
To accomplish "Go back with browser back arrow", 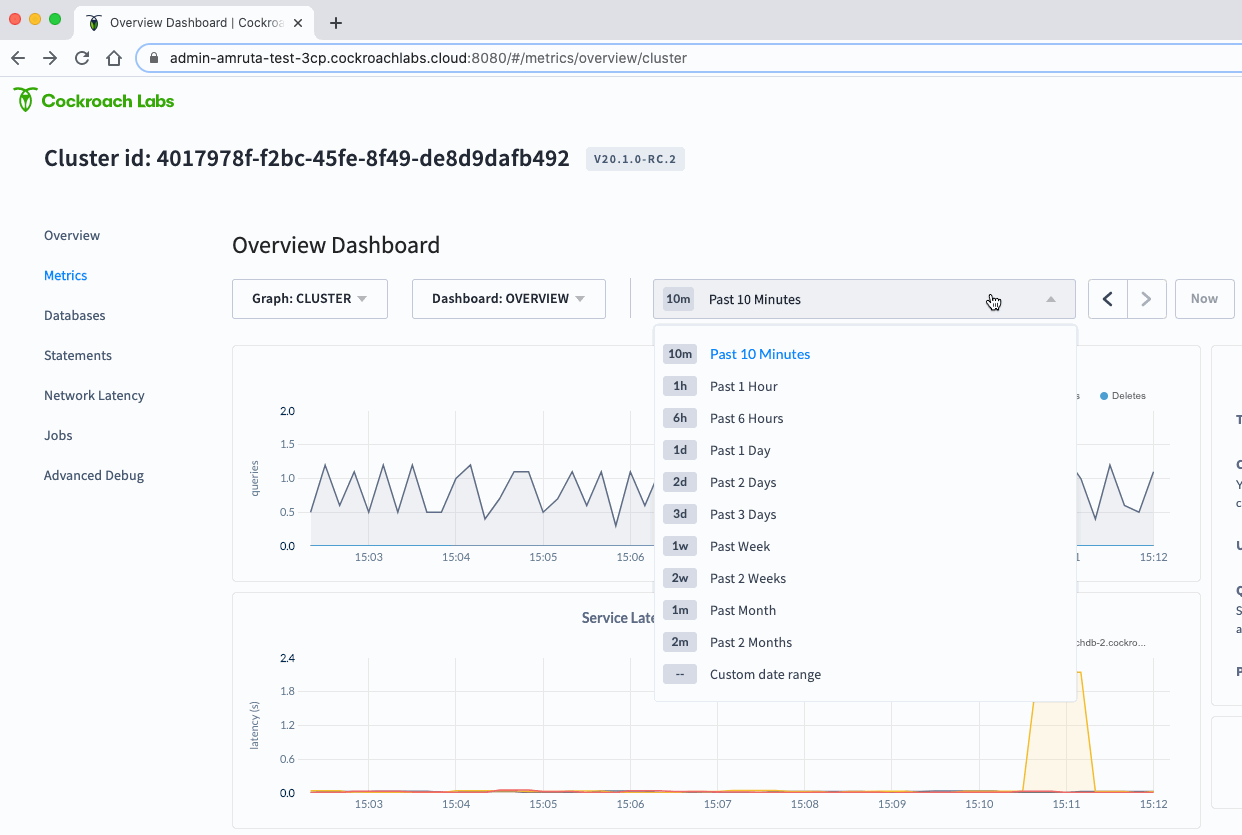I will [x=17, y=58].
